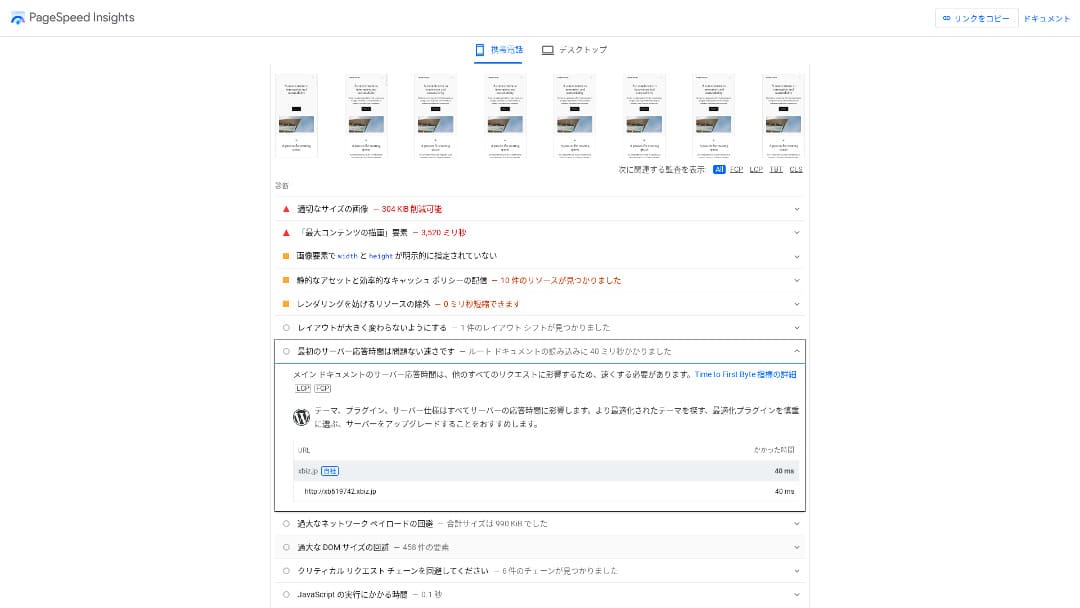
Task: Click the red triangle beside 適切なサイズの画像
Action: pos(286,209)
